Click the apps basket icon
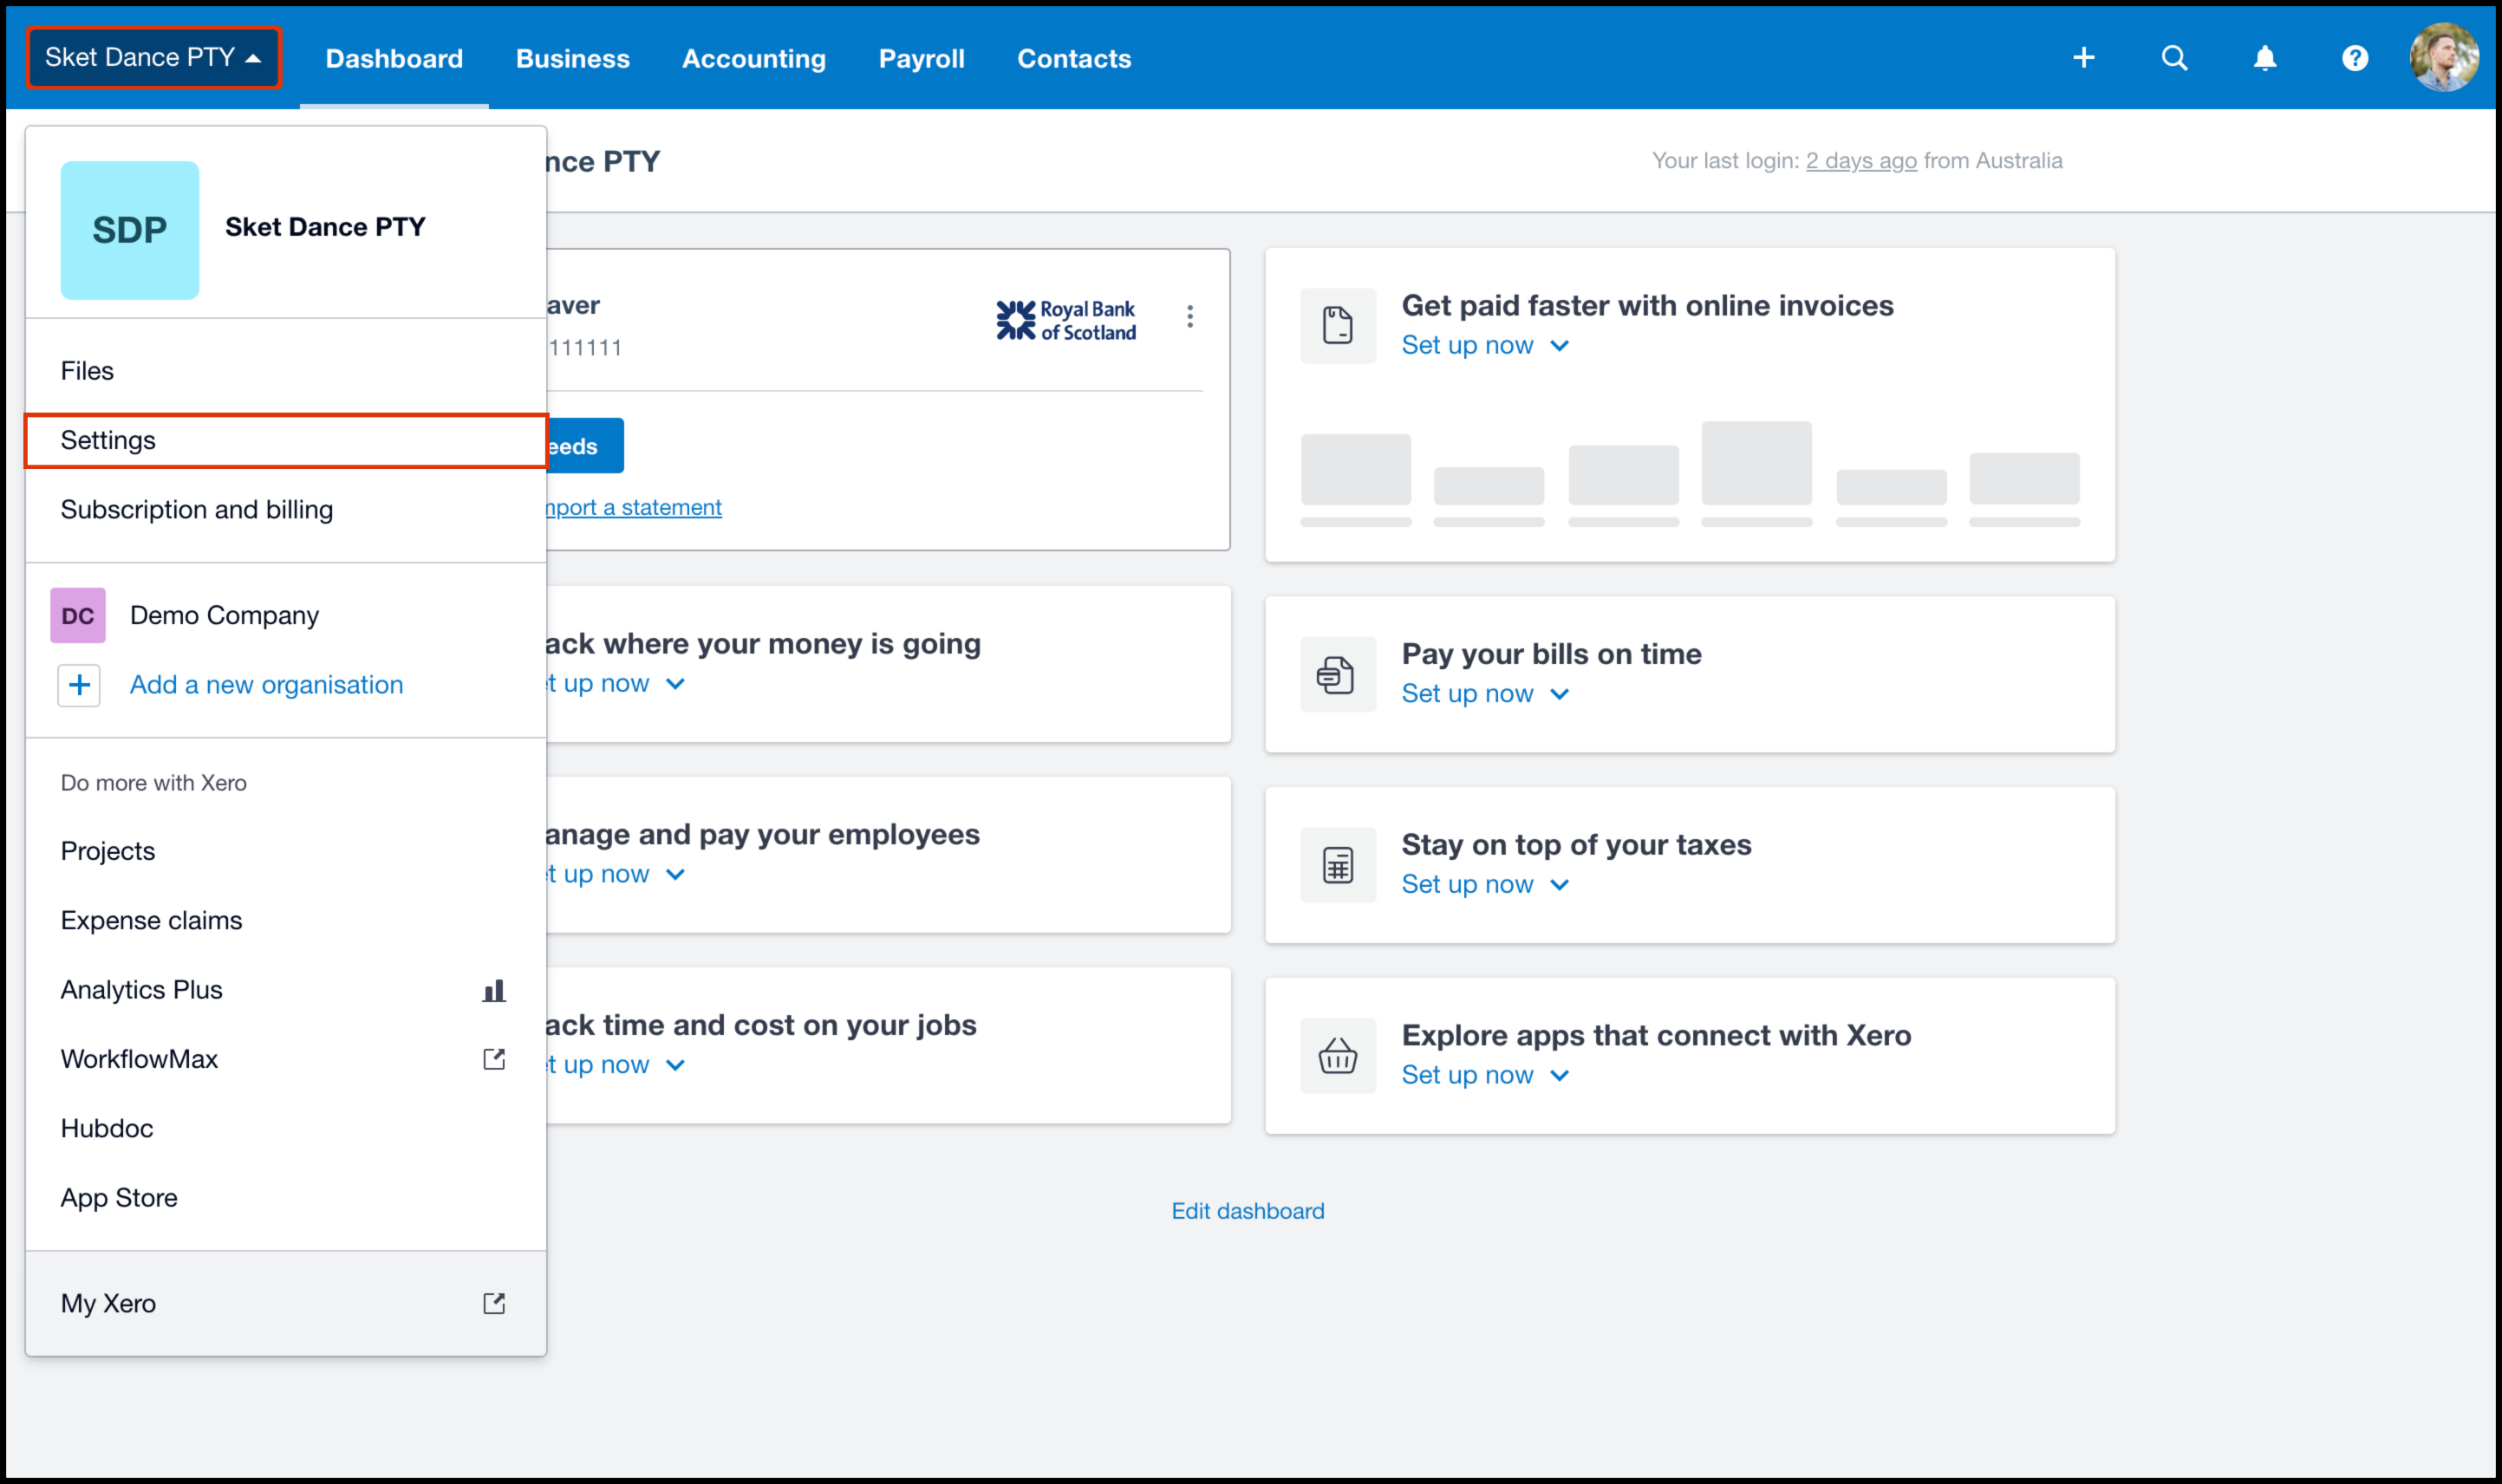 (x=1337, y=1056)
